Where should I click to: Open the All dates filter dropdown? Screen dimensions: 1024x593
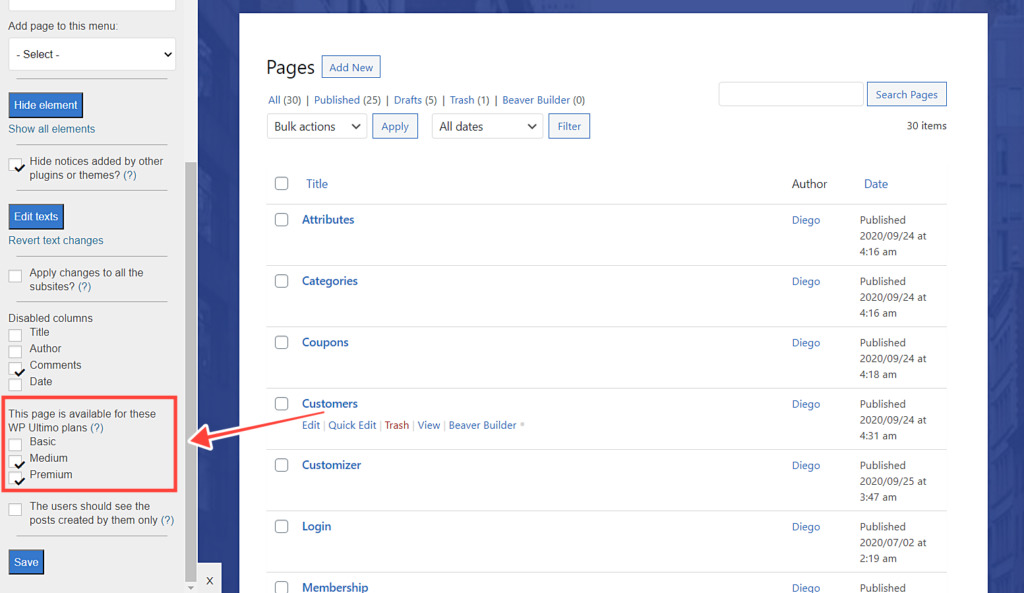coord(487,126)
